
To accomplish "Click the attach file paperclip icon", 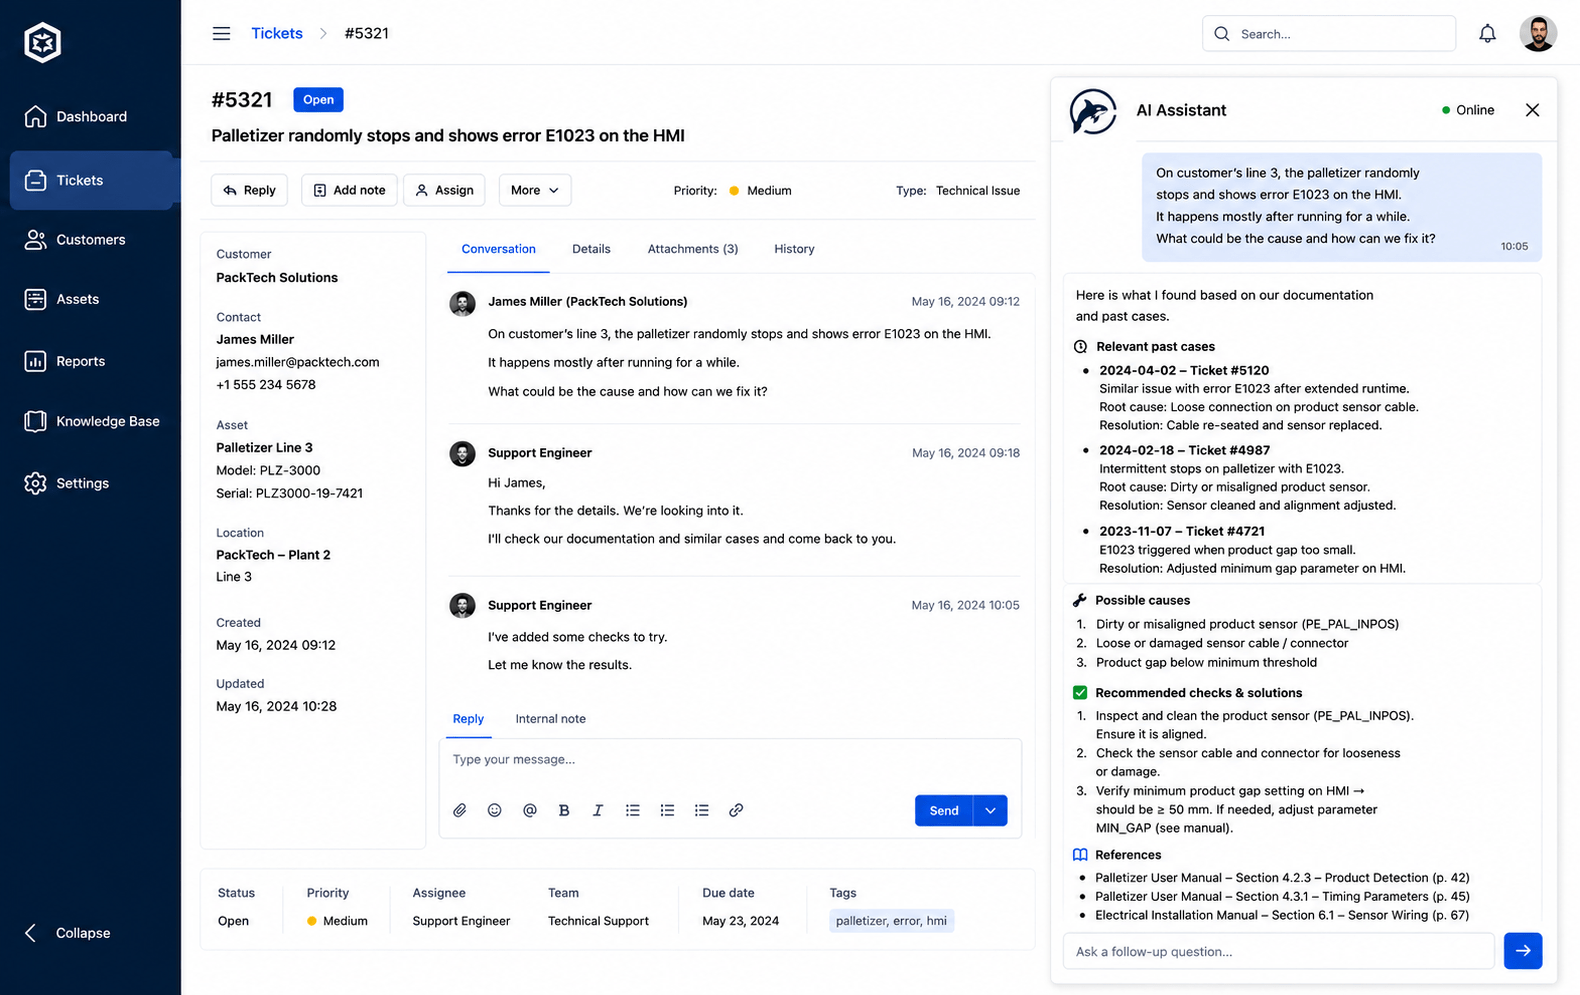I will click(460, 810).
